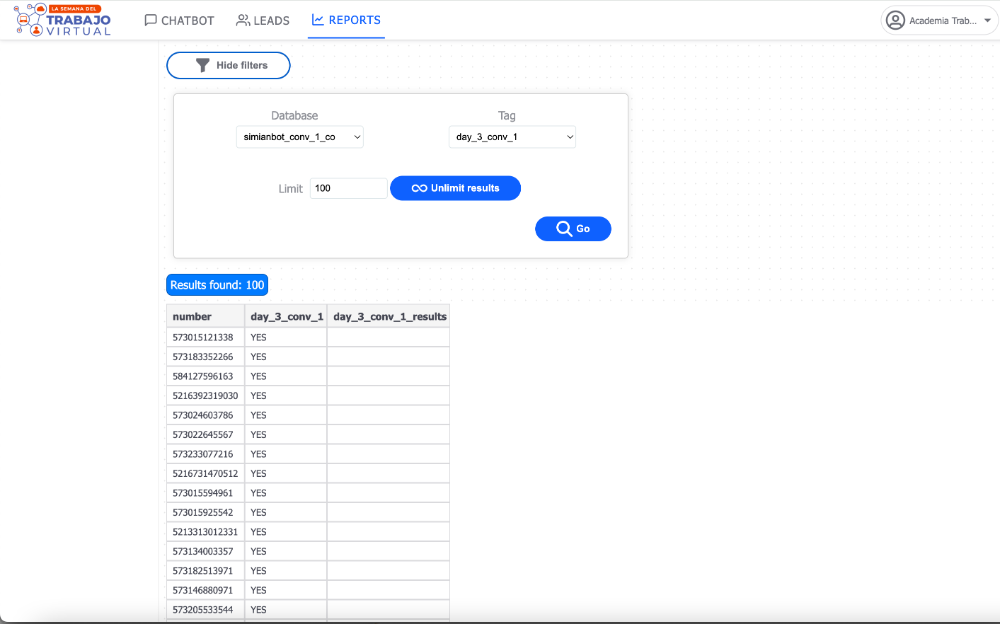1000x624 pixels.
Task: Click YES in the 573205533544 row
Action: tap(258, 609)
